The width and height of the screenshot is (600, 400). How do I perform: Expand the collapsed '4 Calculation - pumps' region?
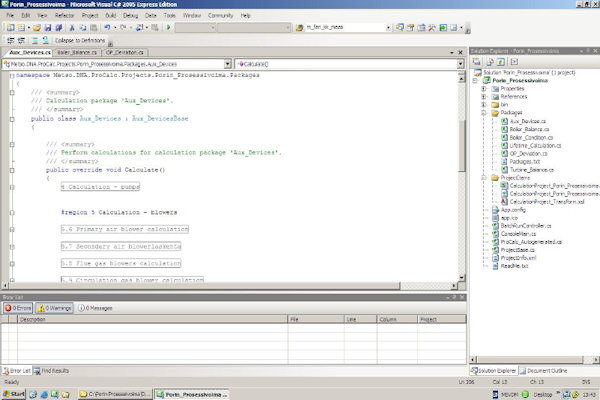[12, 187]
